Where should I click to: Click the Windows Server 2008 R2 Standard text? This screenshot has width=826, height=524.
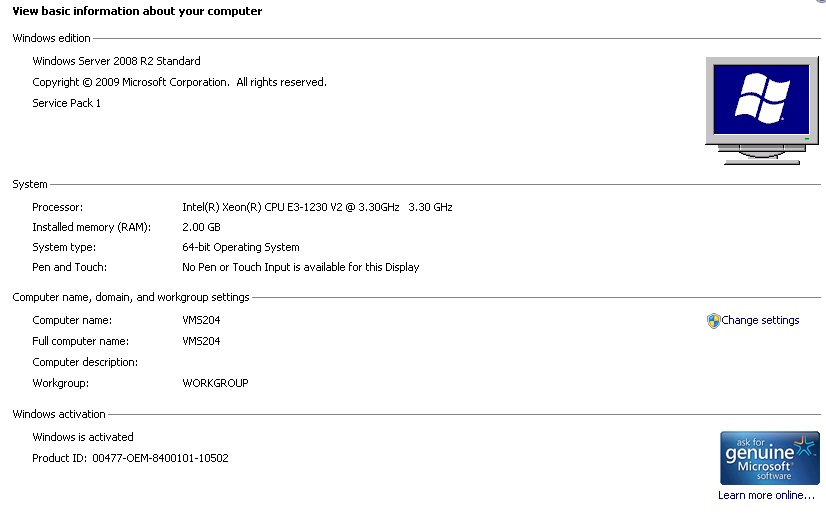tap(116, 61)
